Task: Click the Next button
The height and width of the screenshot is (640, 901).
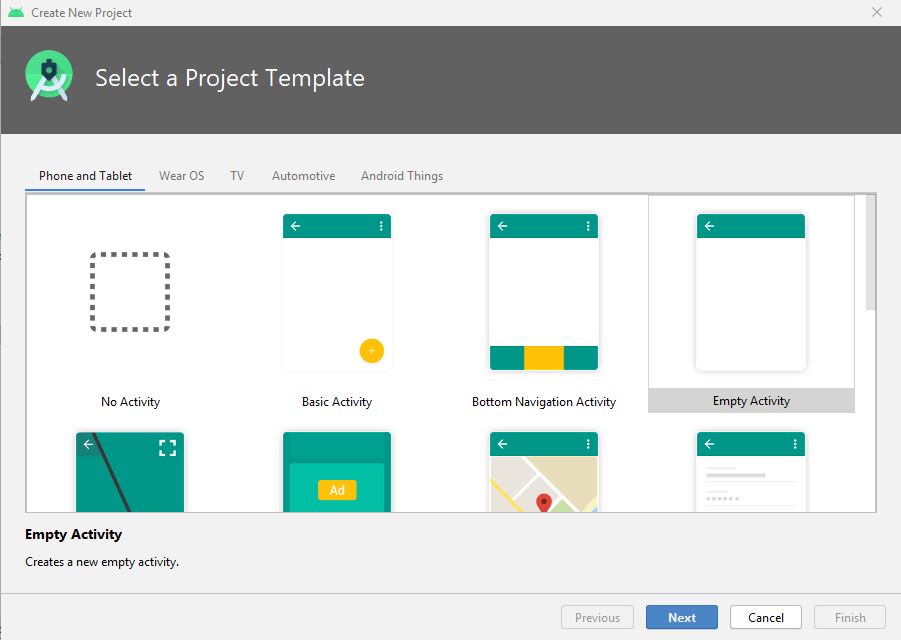Action: 681,618
